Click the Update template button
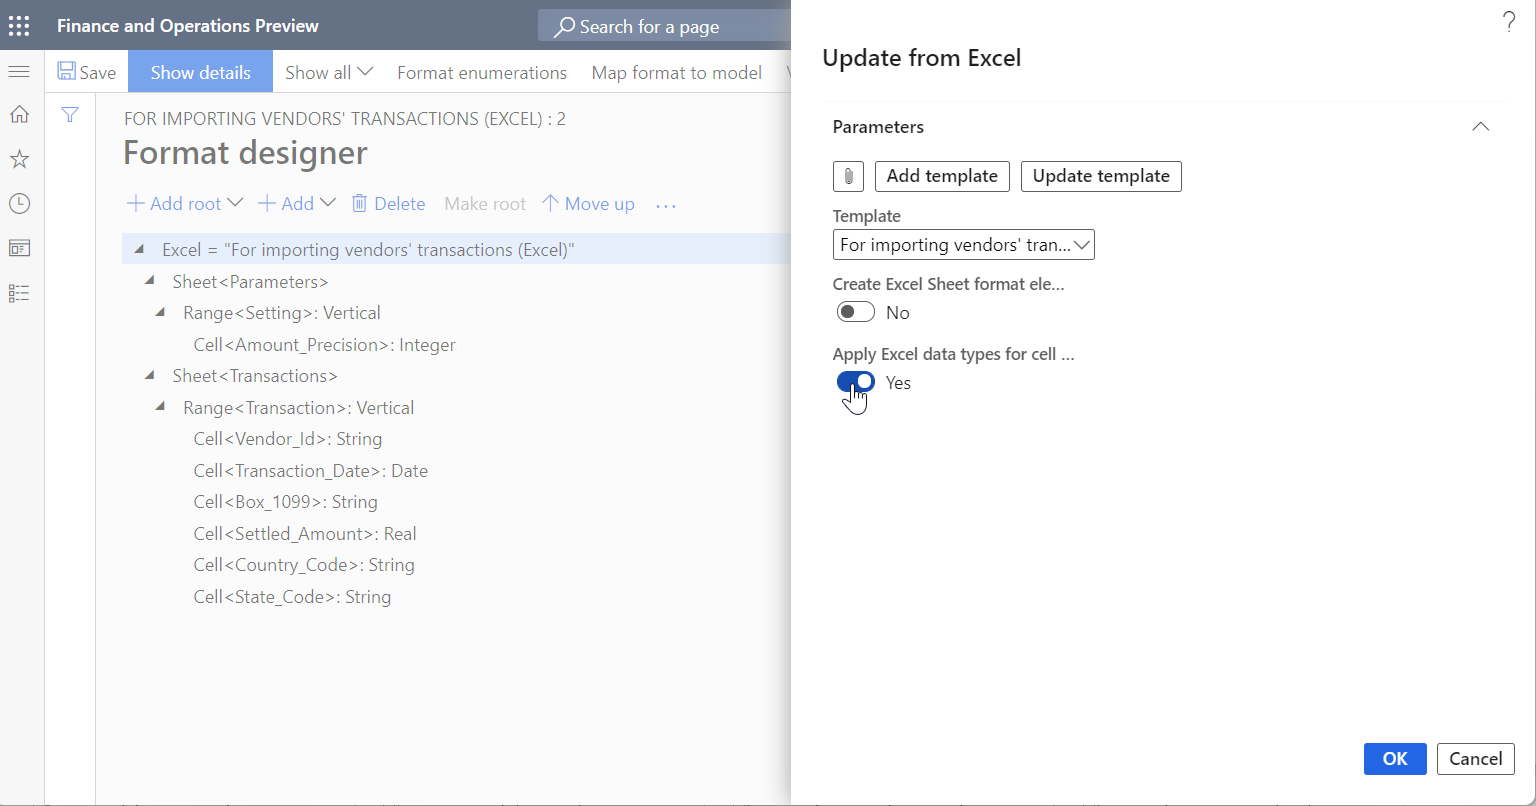This screenshot has height=806, width=1536. click(x=1101, y=176)
